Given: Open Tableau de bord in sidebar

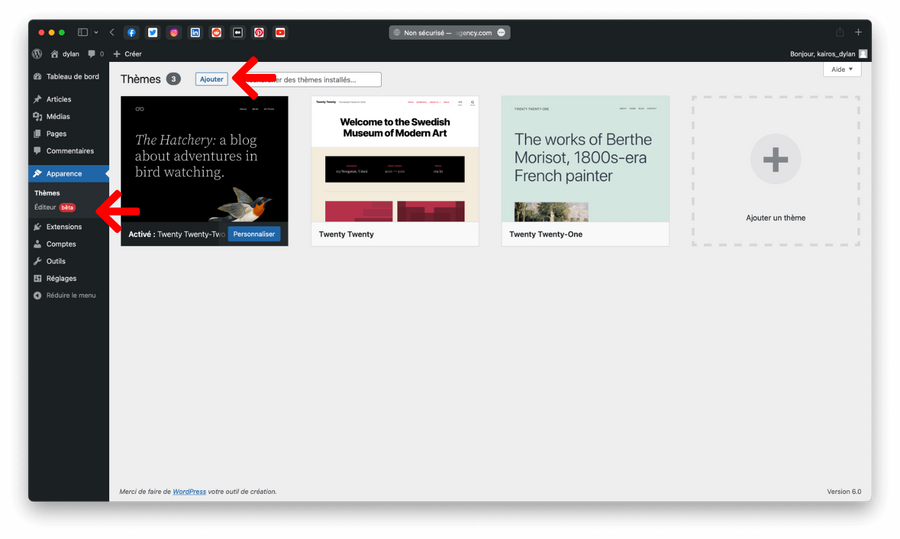Looking at the screenshot, I should click(x=68, y=76).
